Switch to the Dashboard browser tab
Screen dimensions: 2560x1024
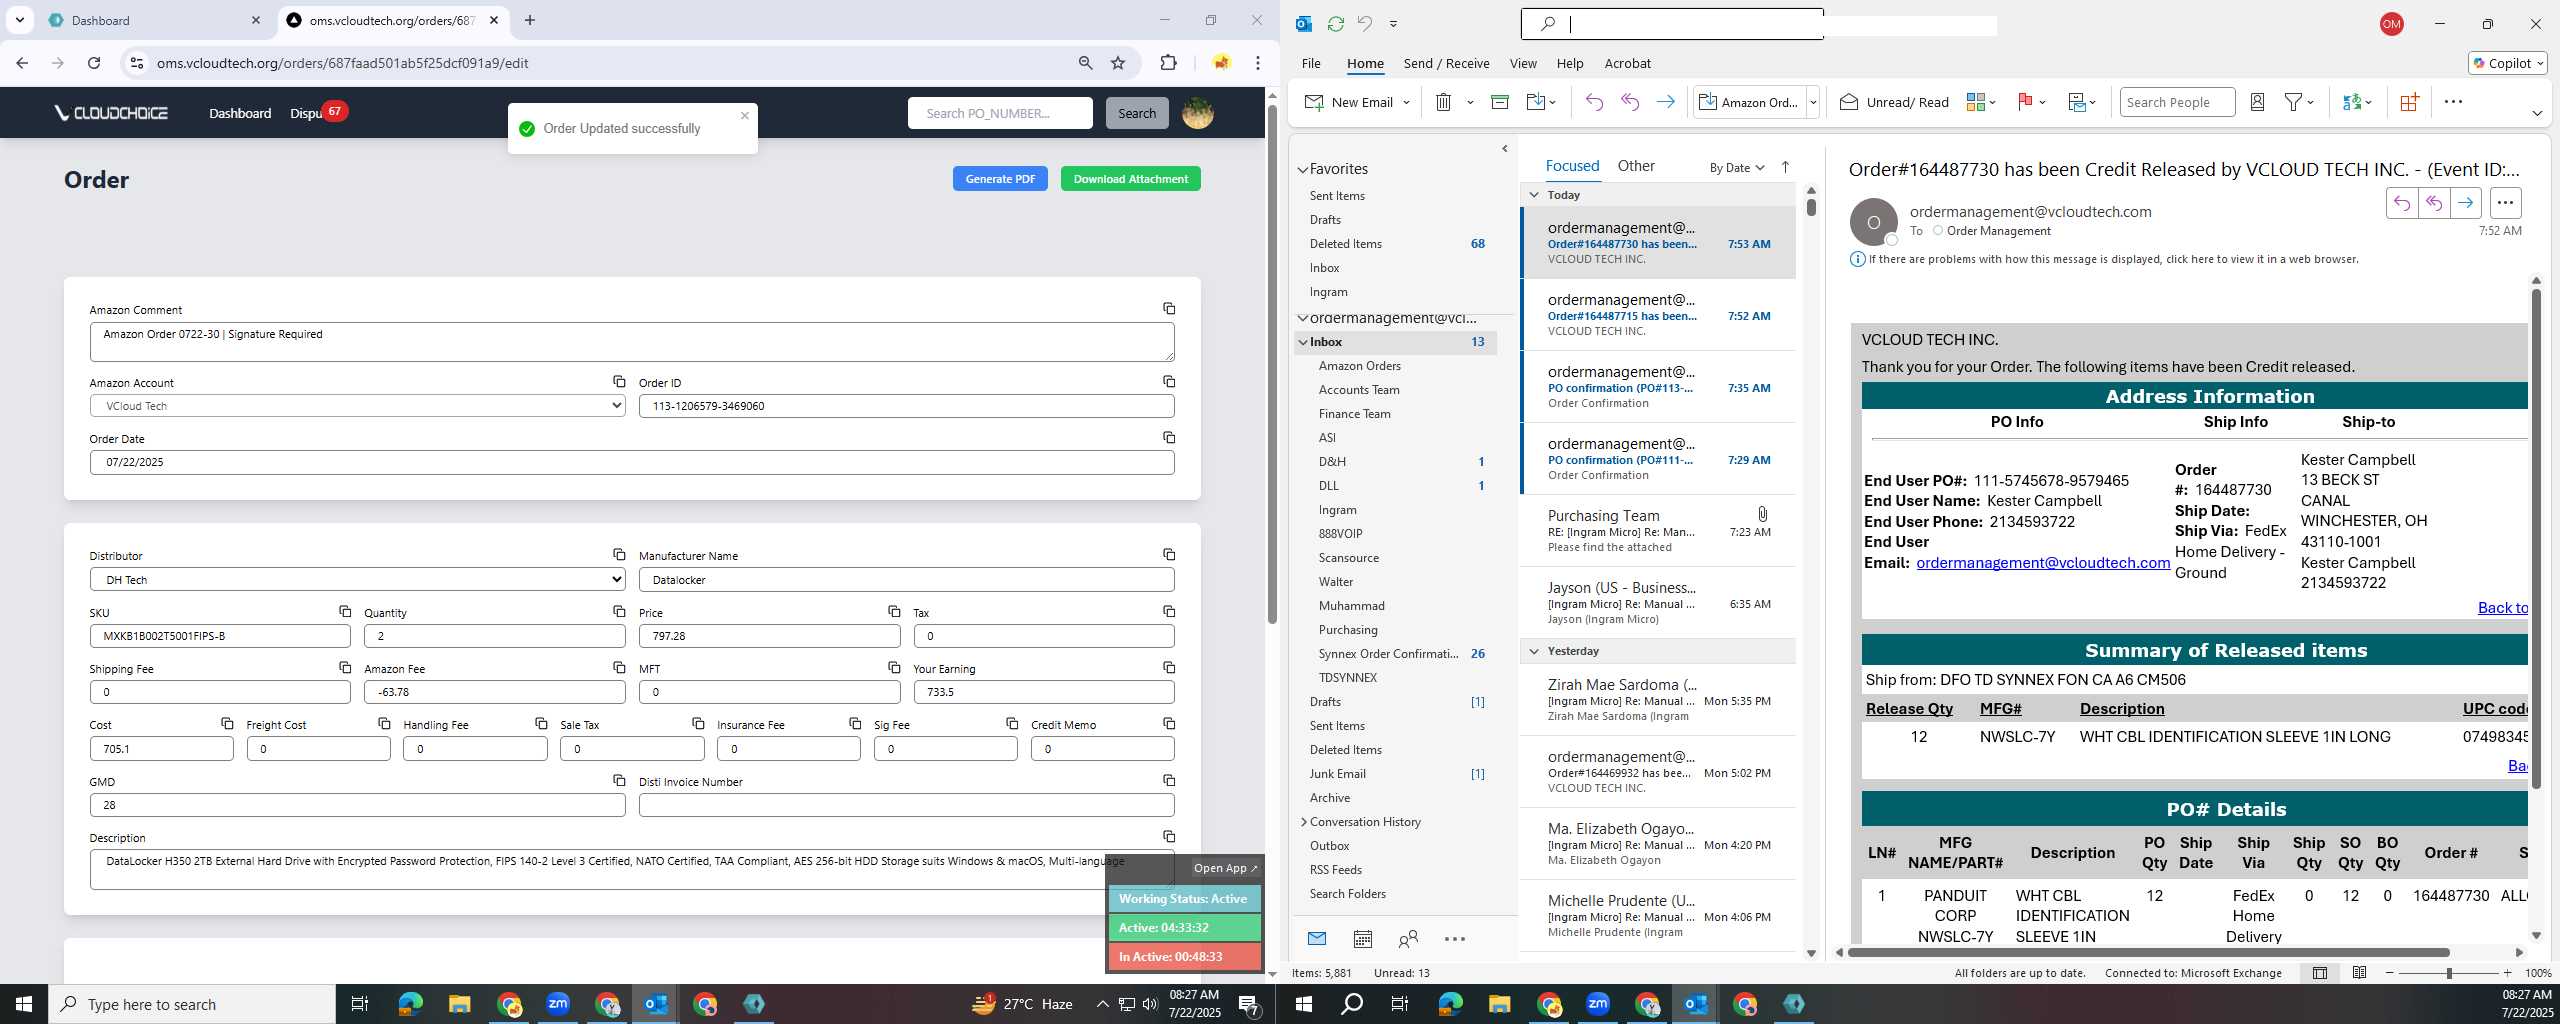click(x=152, y=20)
